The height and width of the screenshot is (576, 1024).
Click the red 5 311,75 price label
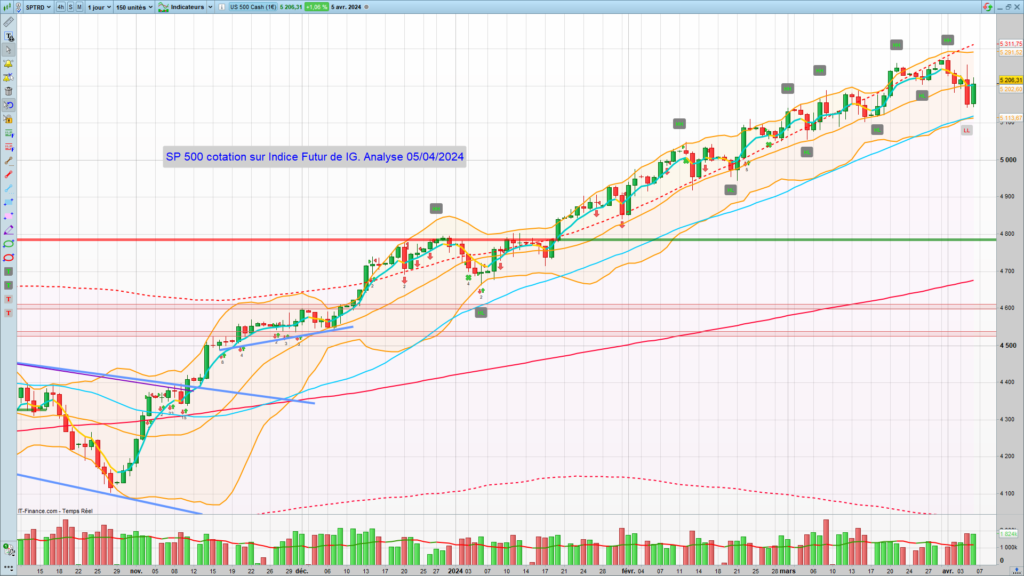(1010, 44)
